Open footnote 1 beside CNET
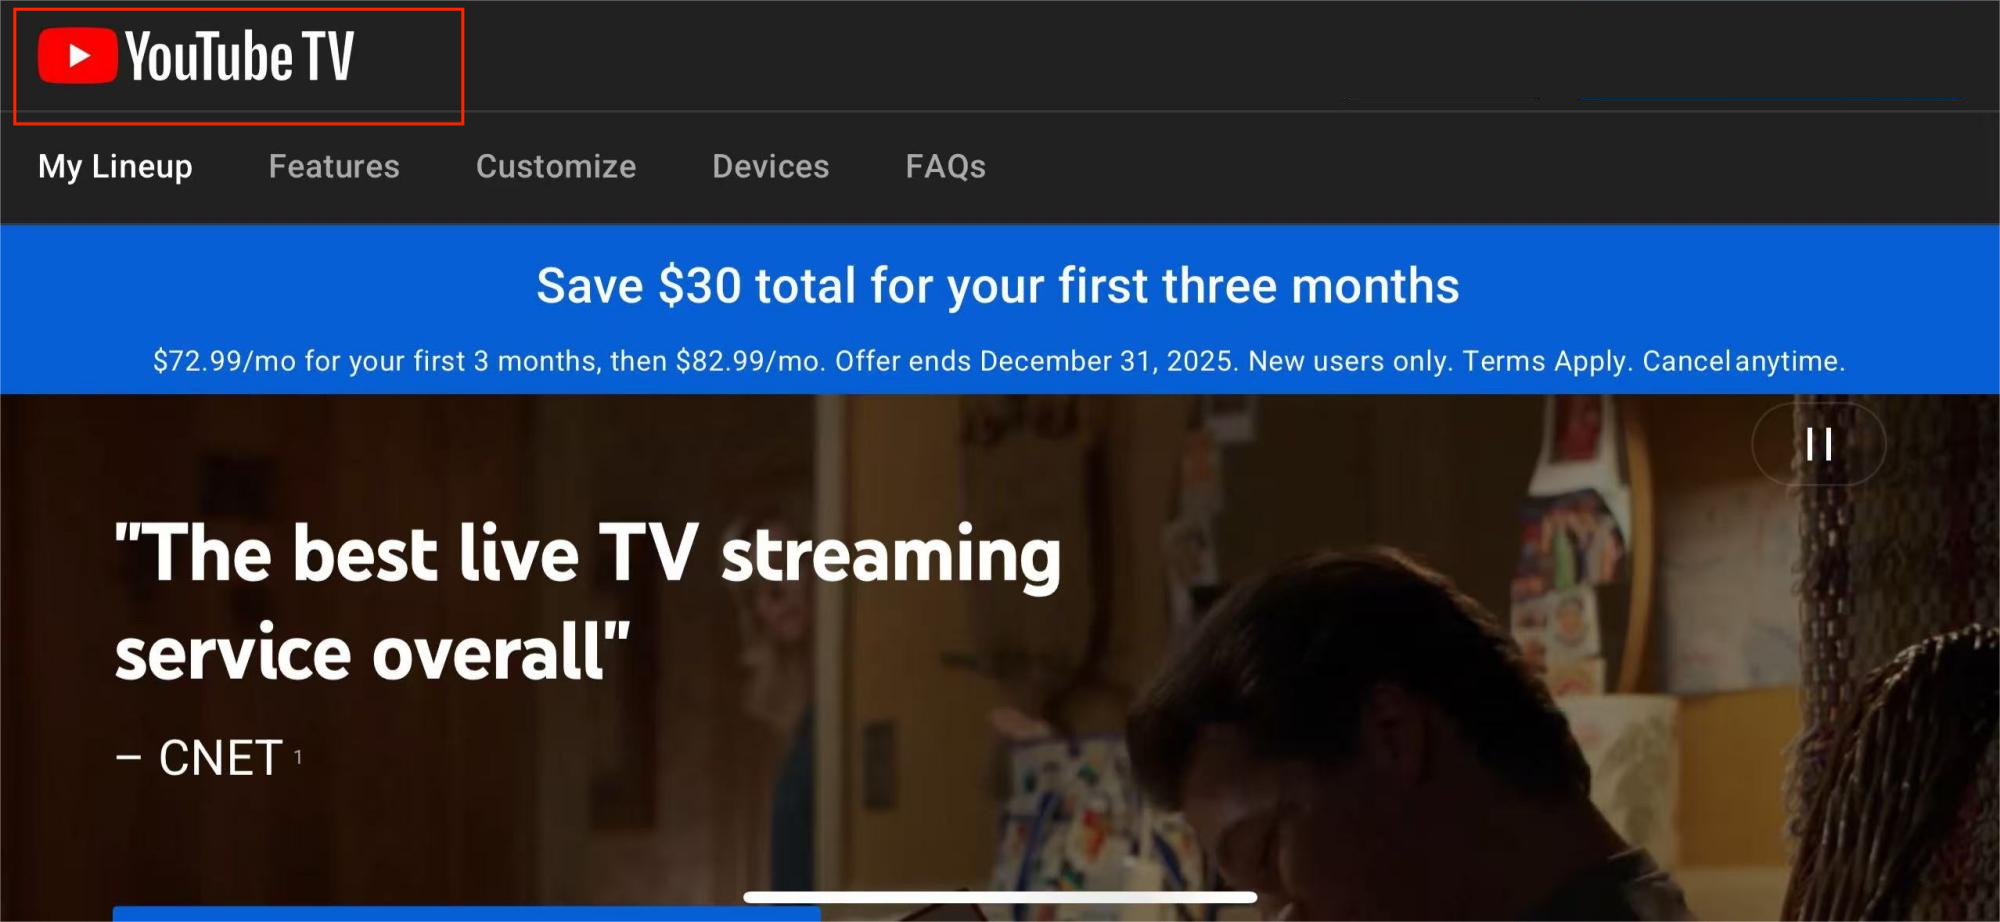The width and height of the screenshot is (2000, 922). [x=298, y=757]
